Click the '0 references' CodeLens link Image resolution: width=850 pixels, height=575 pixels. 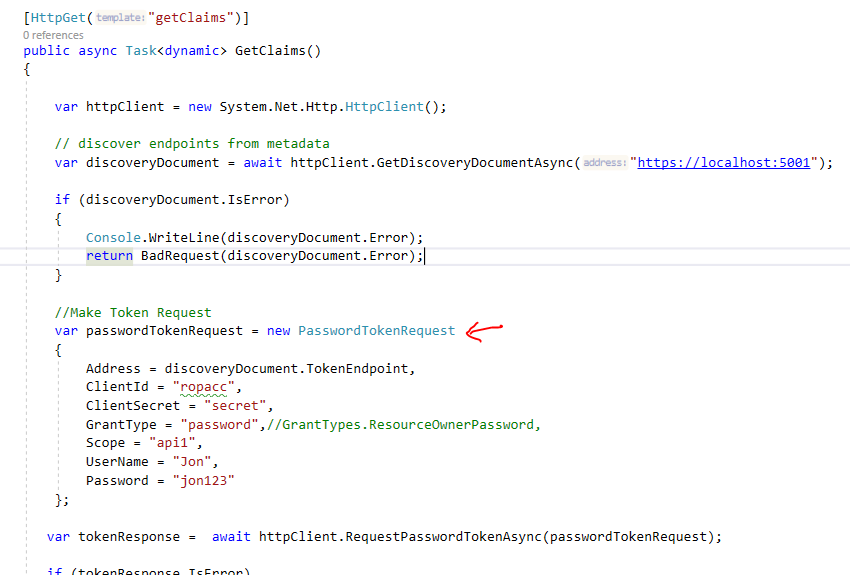pyautogui.click(x=53, y=35)
